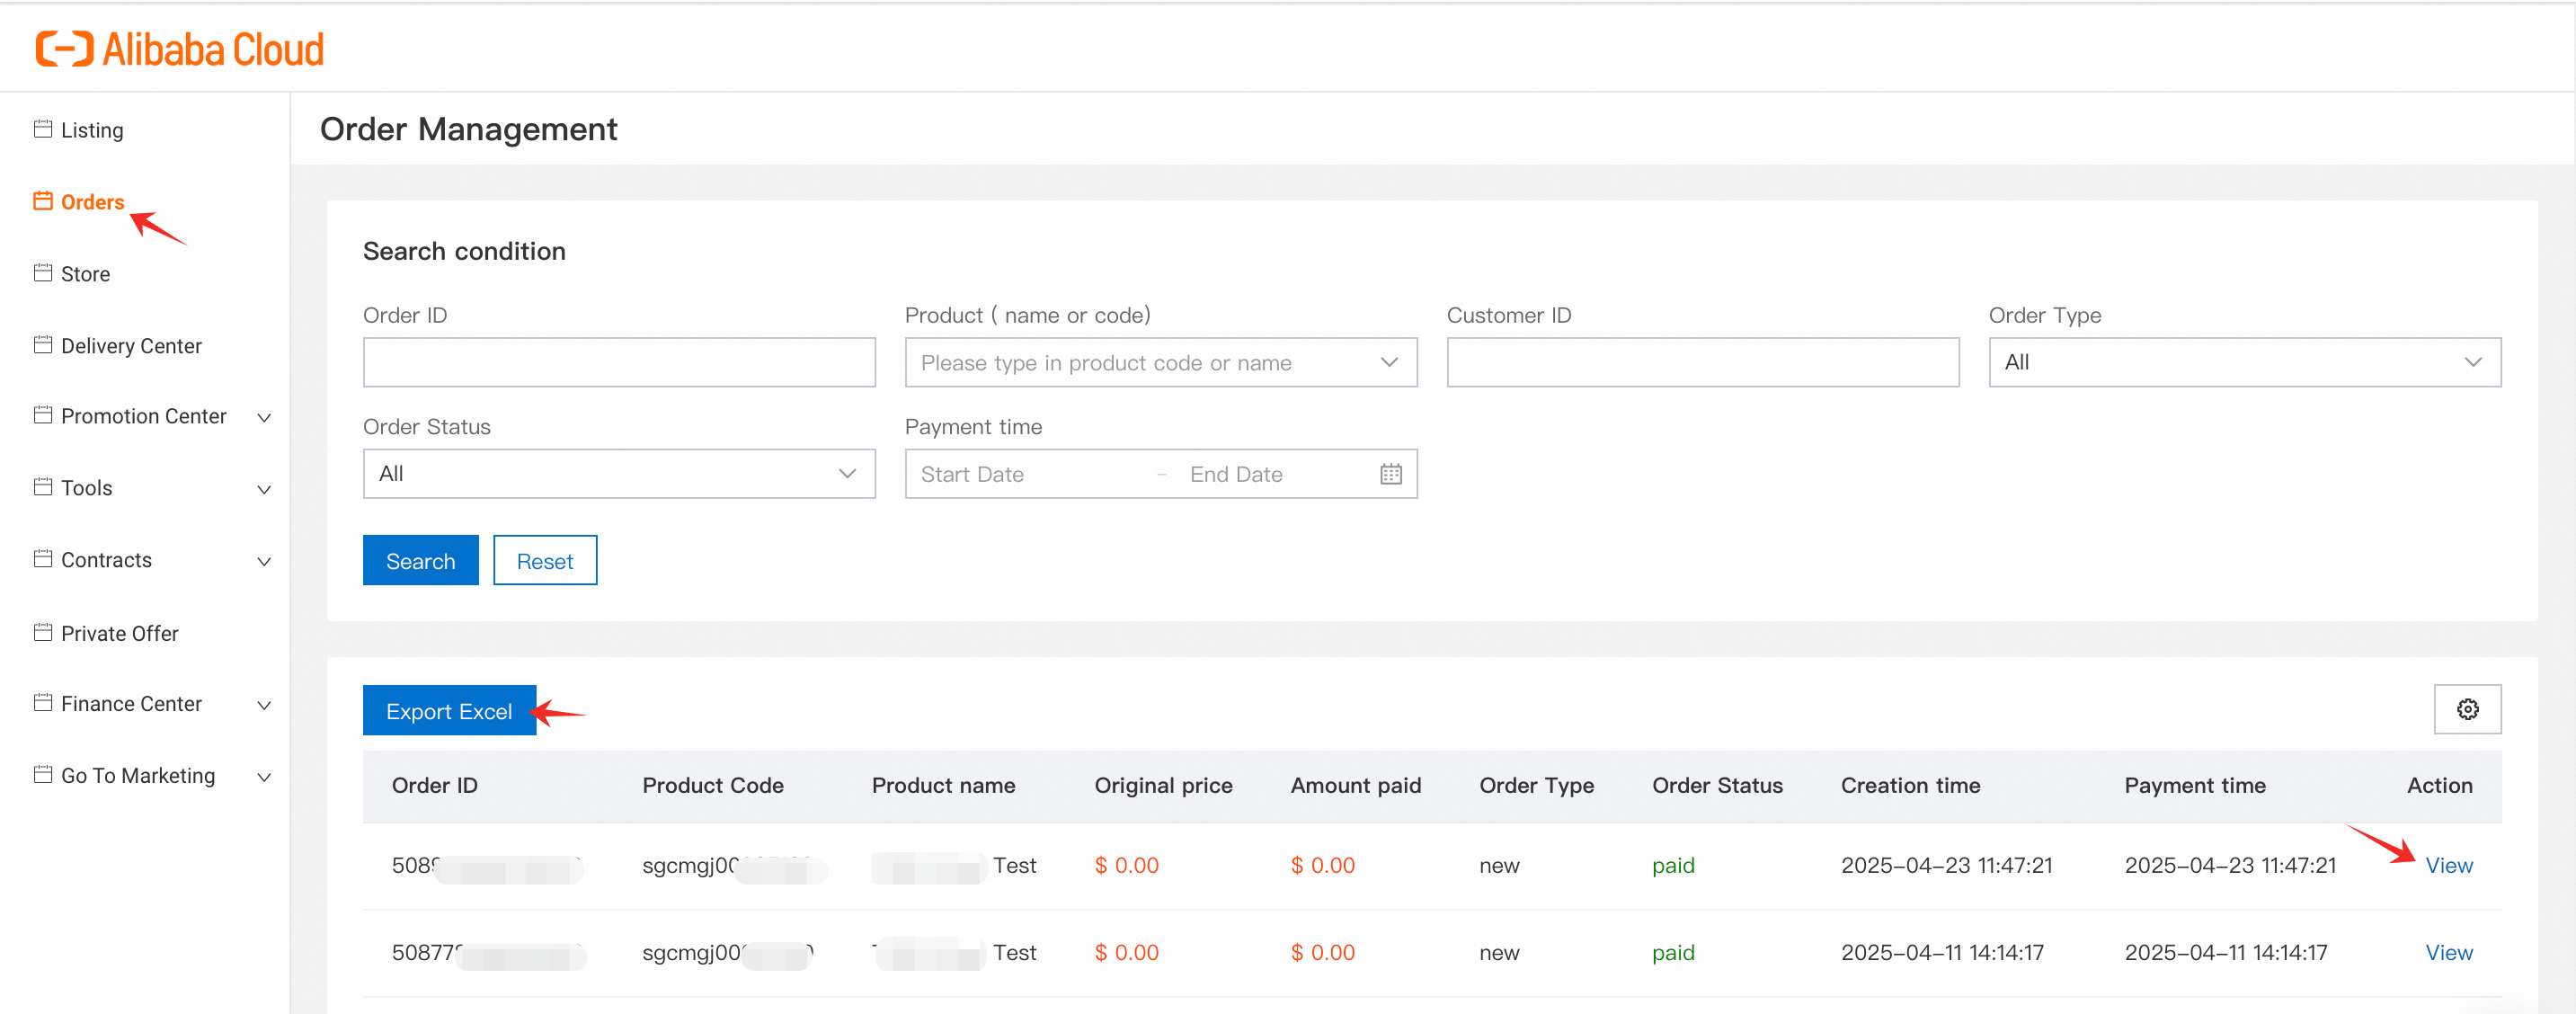Click the Private Offer sidebar icon
Screen dimensions: 2576x1014
pyautogui.click(x=43, y=633)
